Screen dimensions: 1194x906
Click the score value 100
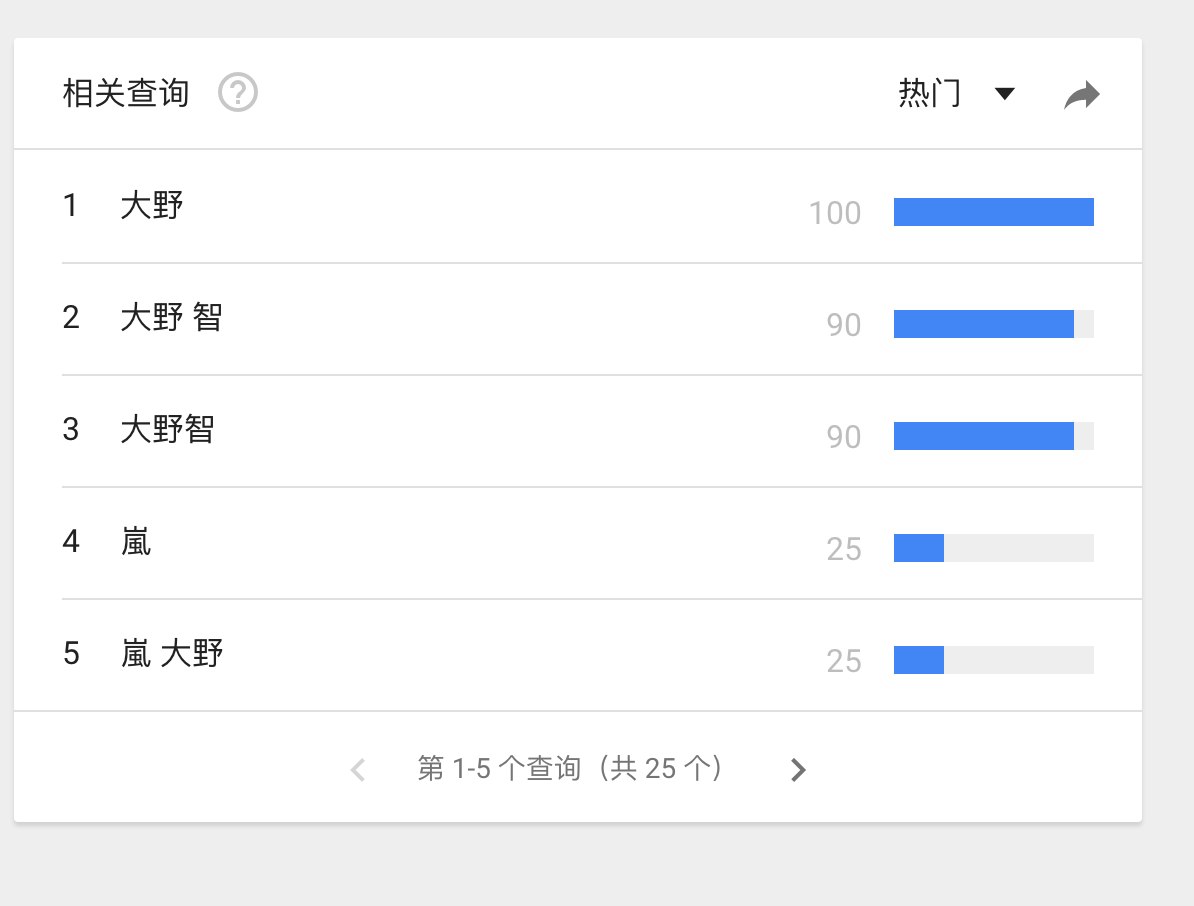coord(835,213)
